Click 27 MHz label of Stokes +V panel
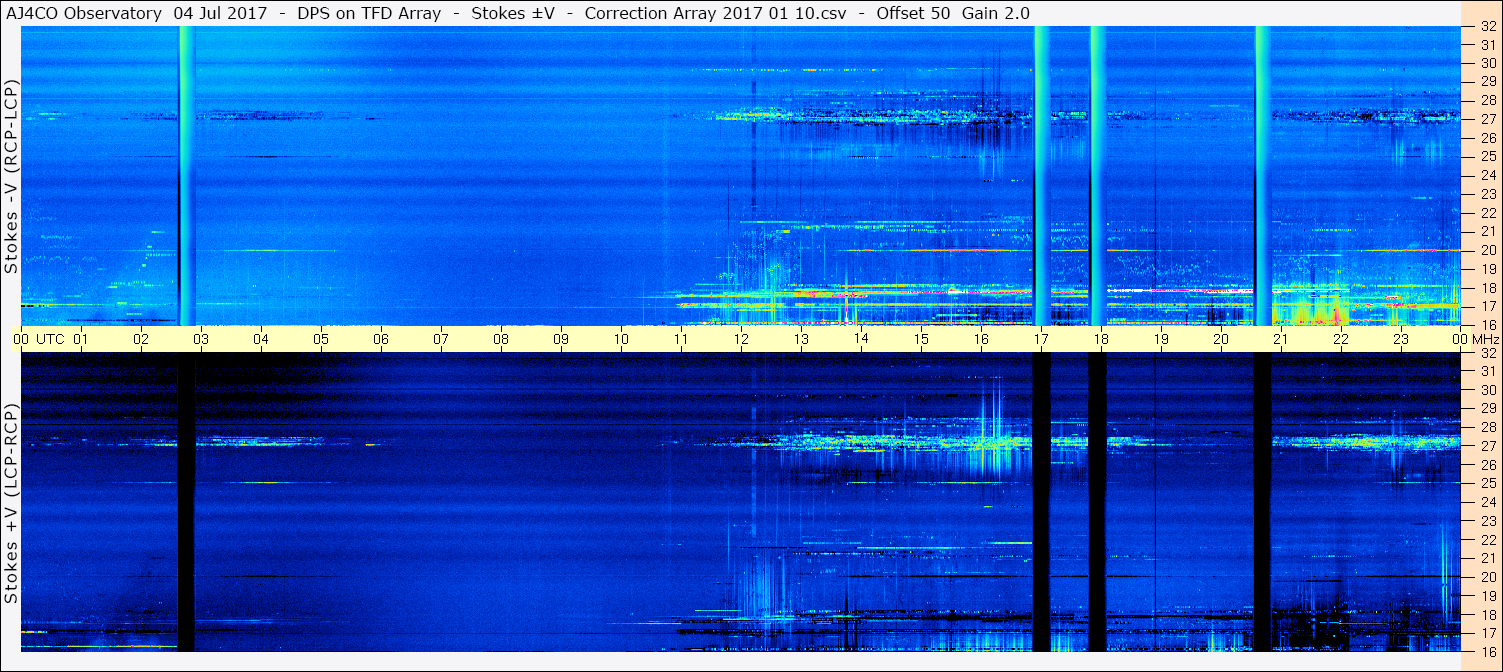The width and height of the screenshot is (1503, 672). click(x=1487, y=447)
